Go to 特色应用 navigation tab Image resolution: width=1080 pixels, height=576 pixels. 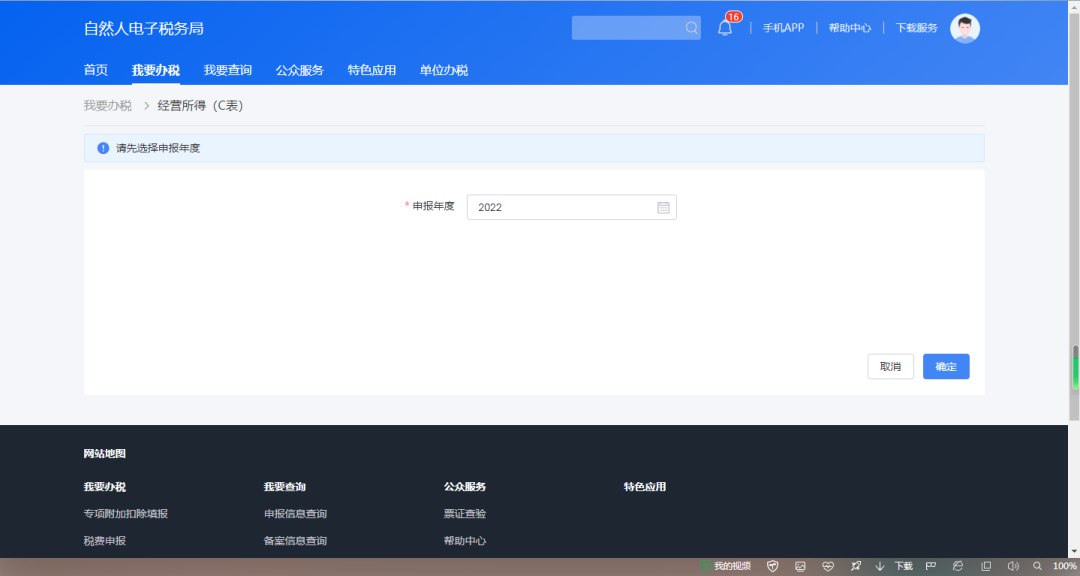(372, 70)
